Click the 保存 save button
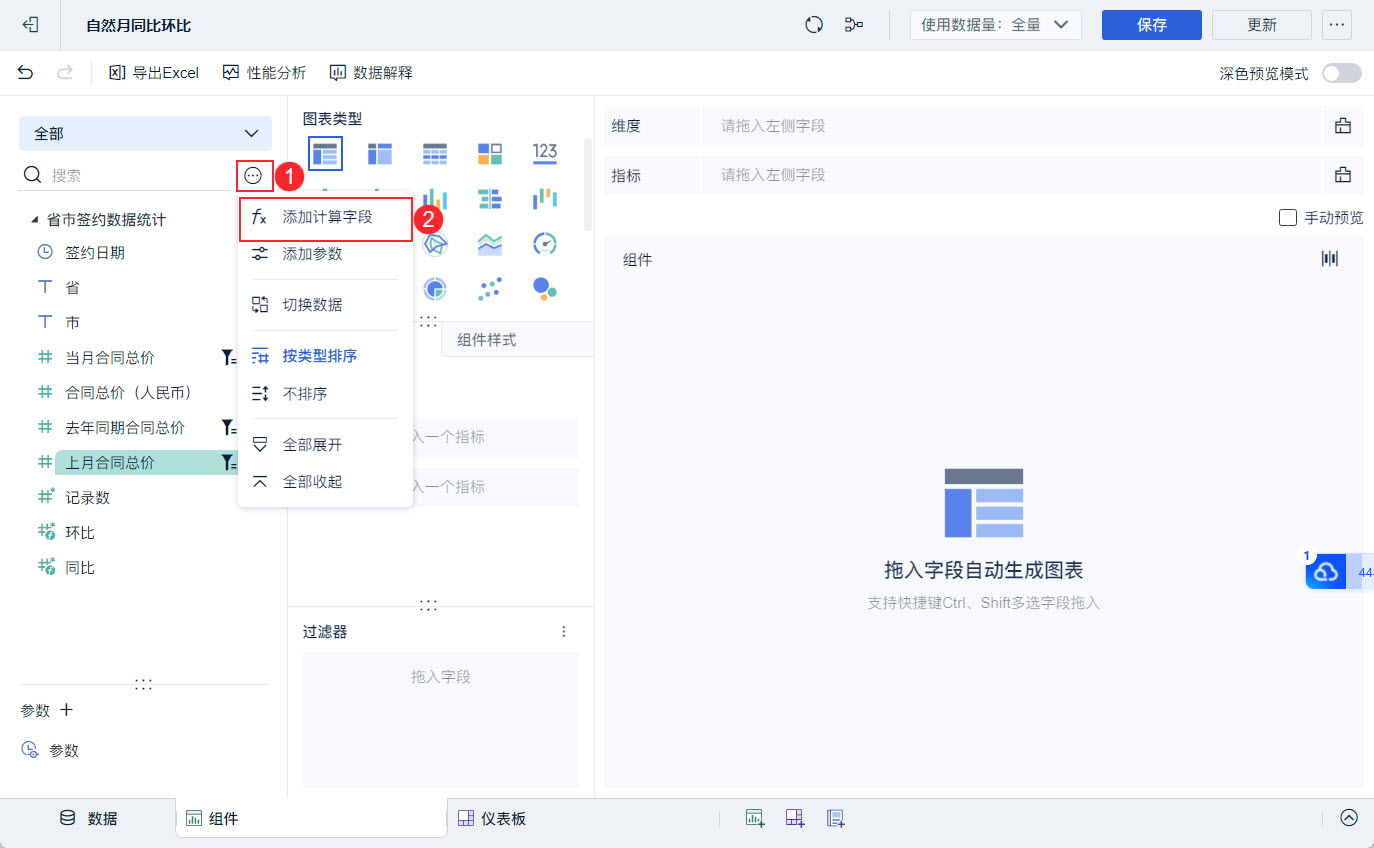The height and width of the screenshot is (848, 1374). 1152,25
